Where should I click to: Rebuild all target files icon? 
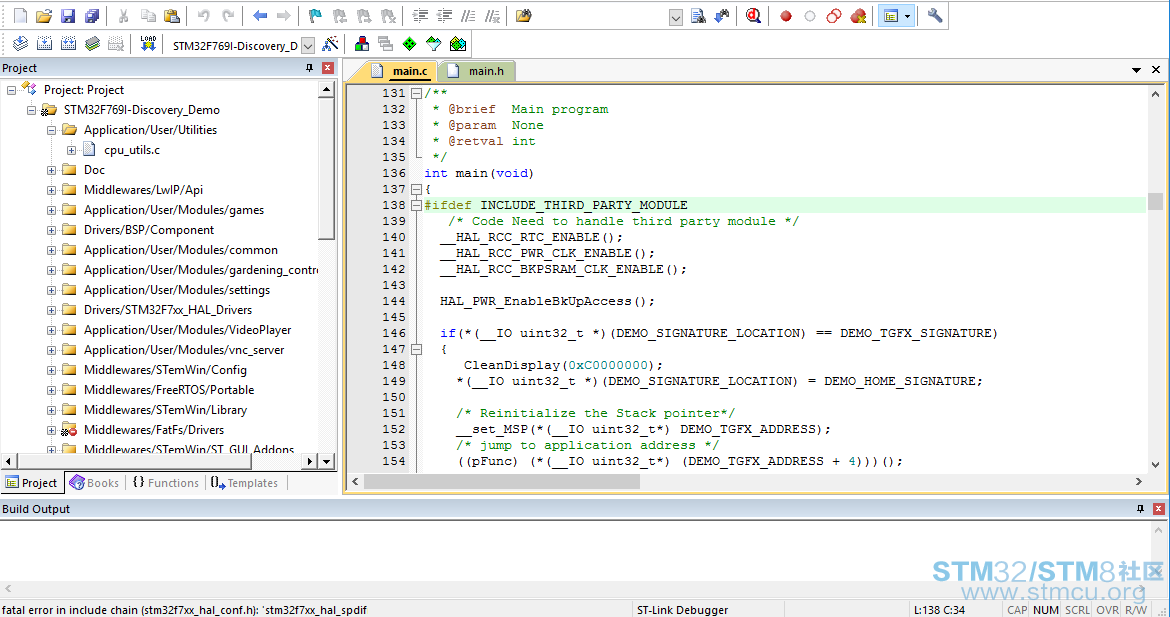point(69,44)
